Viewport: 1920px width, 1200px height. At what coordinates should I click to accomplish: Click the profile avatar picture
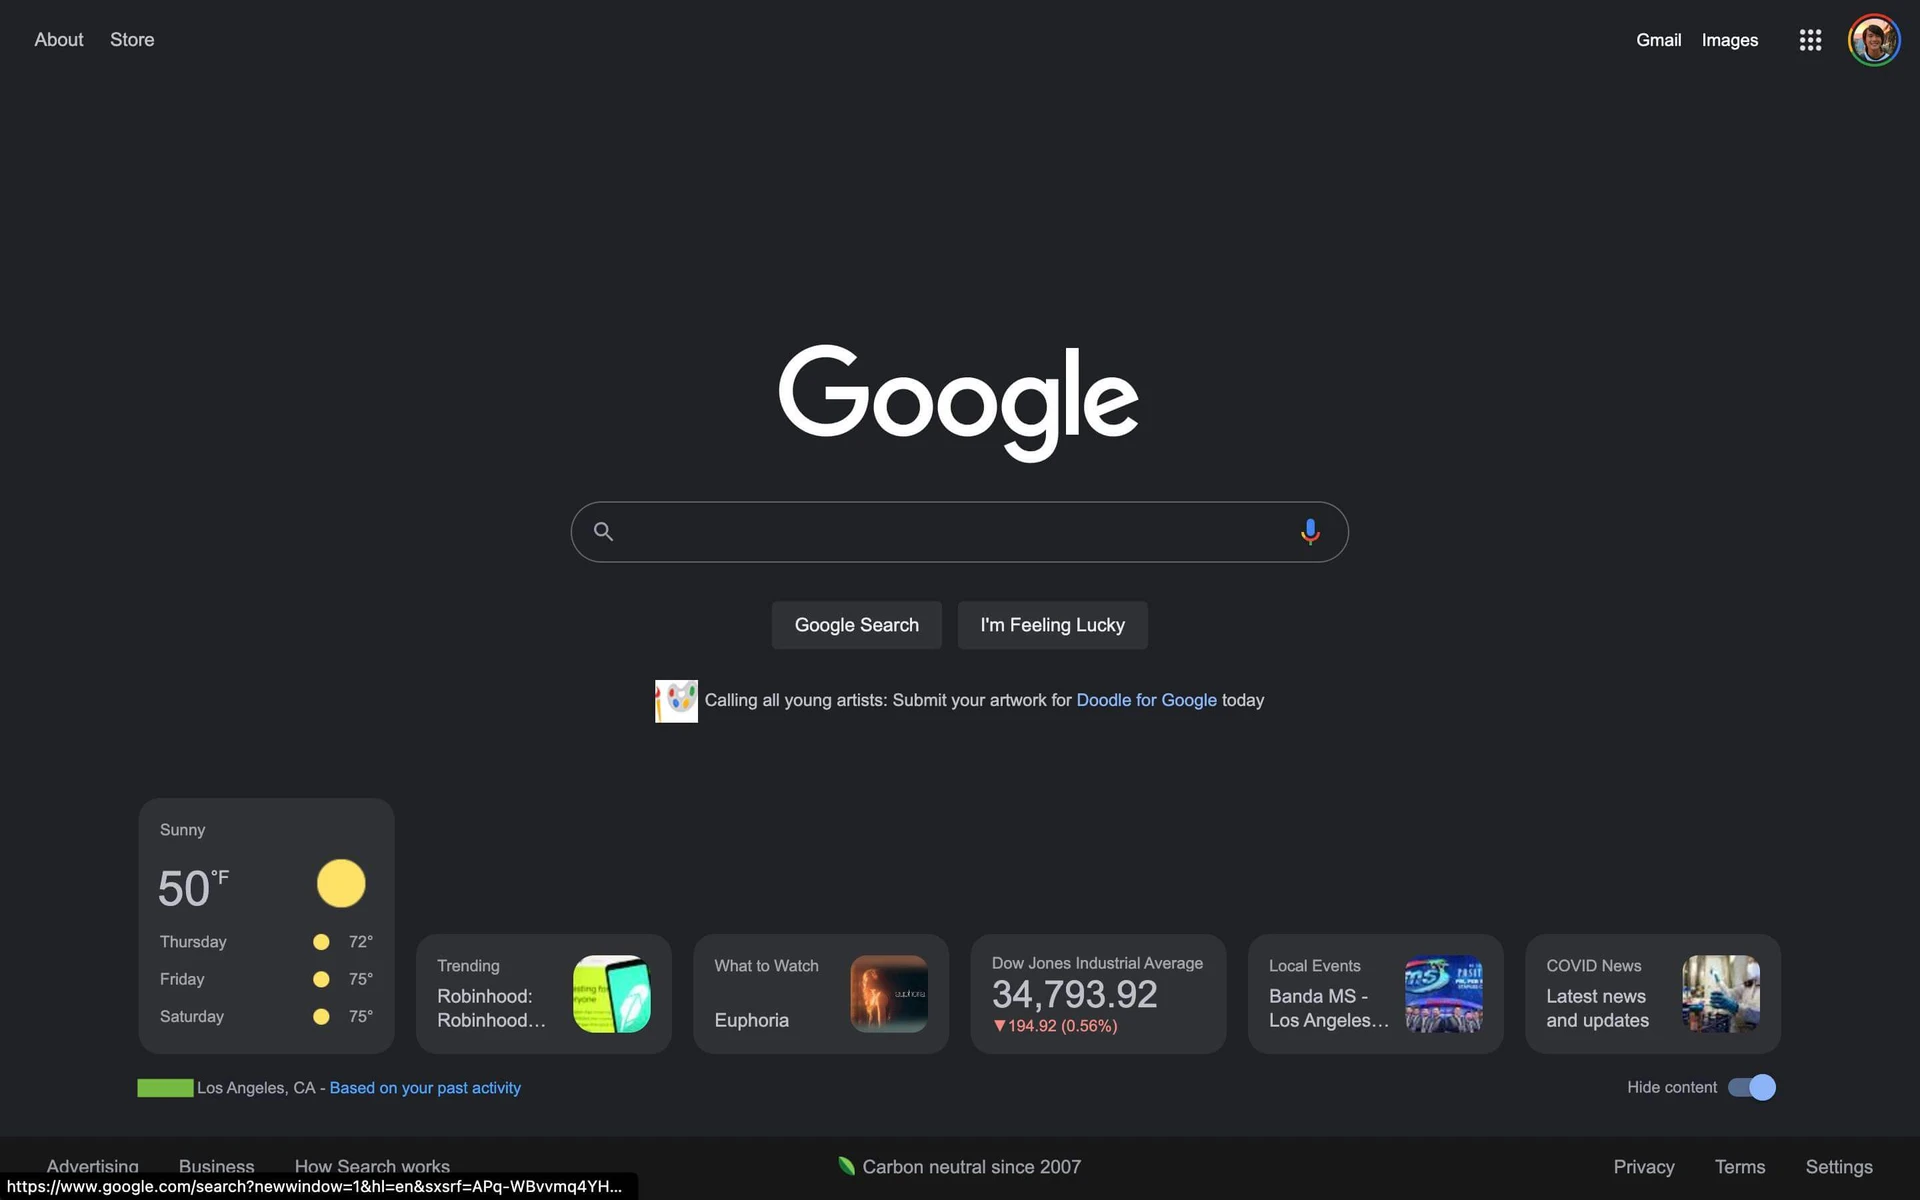coord(1874,40)
